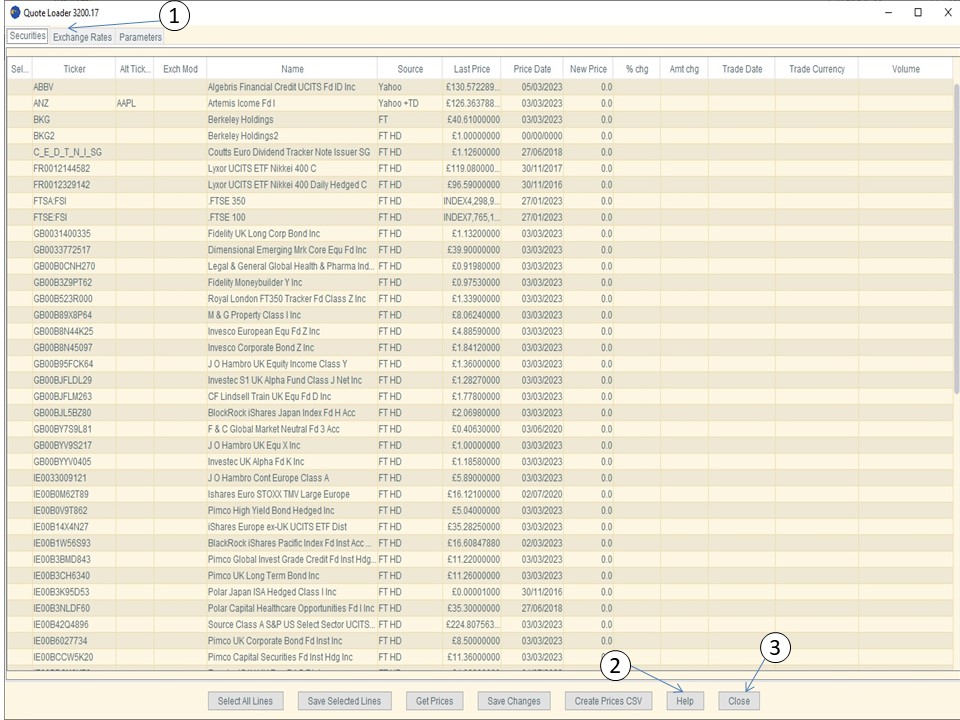Sort by the Ticker column header

(x=74, y=69)
